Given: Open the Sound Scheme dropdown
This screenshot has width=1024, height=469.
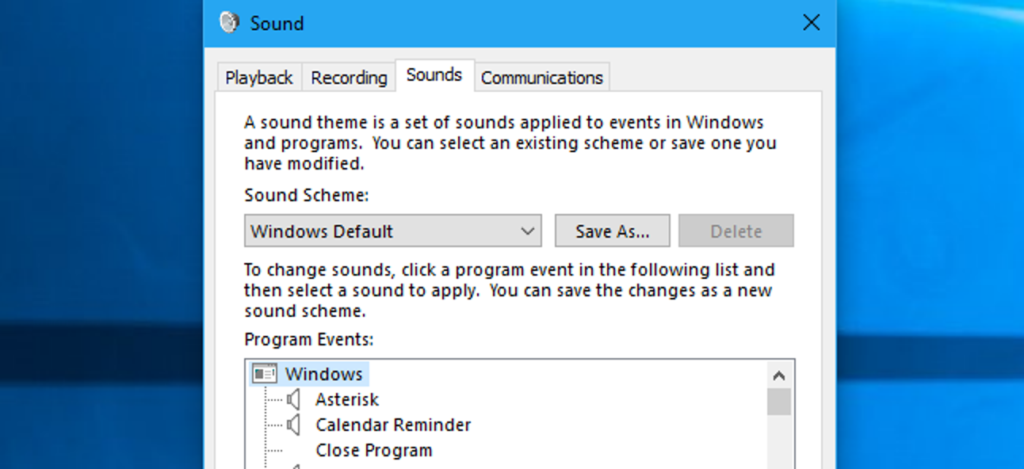Looking at the screenshot, I should point(393,231).
